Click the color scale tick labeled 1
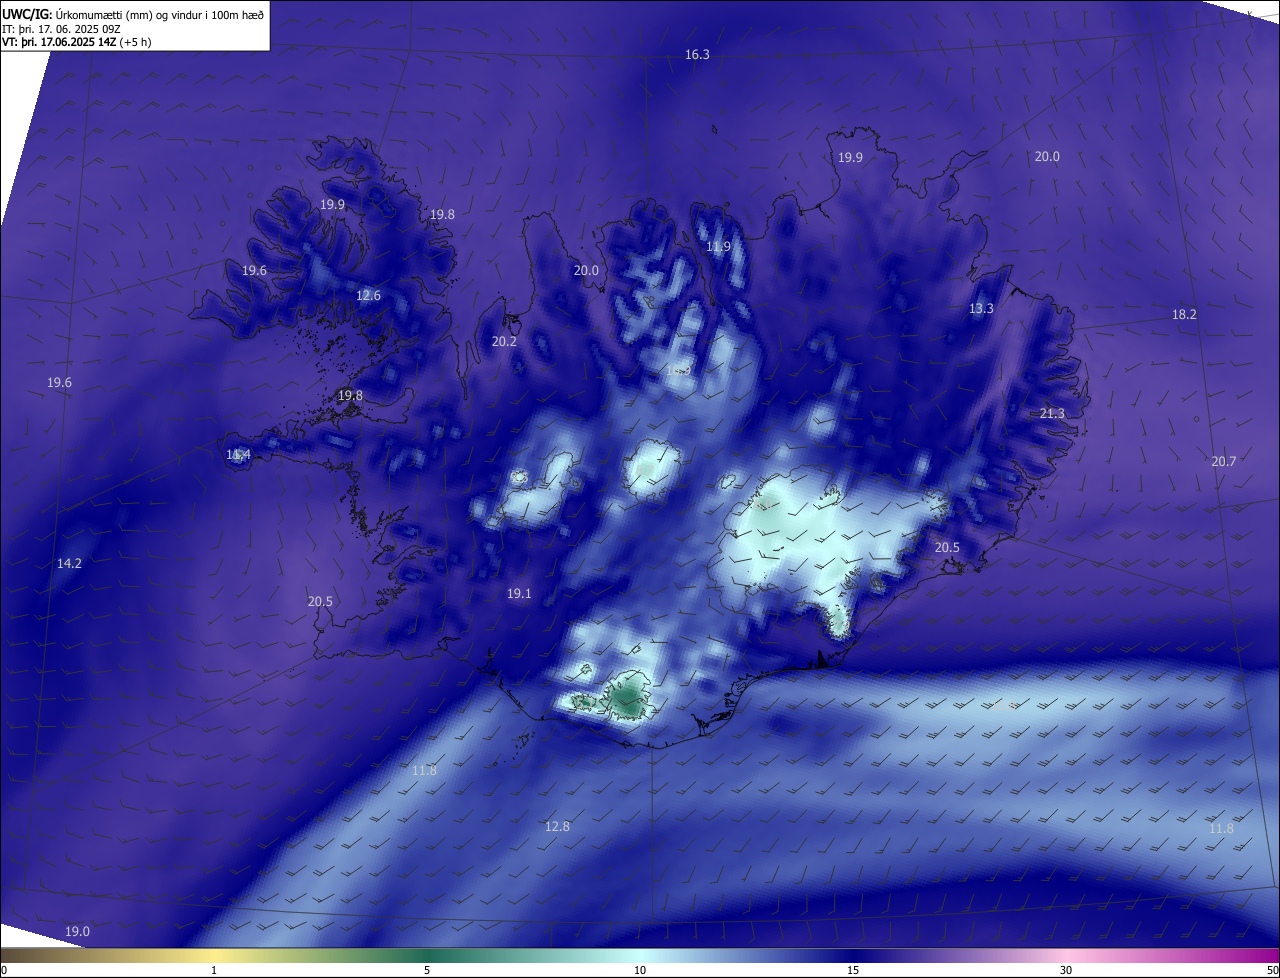Image resolution: width=1280 pixels, height=978 pixels. pos(214,970)
